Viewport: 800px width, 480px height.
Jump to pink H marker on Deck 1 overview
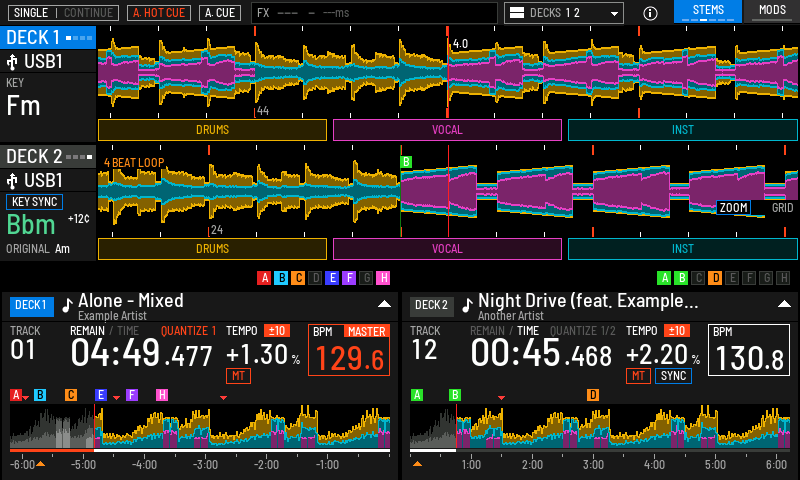[162, 395]
